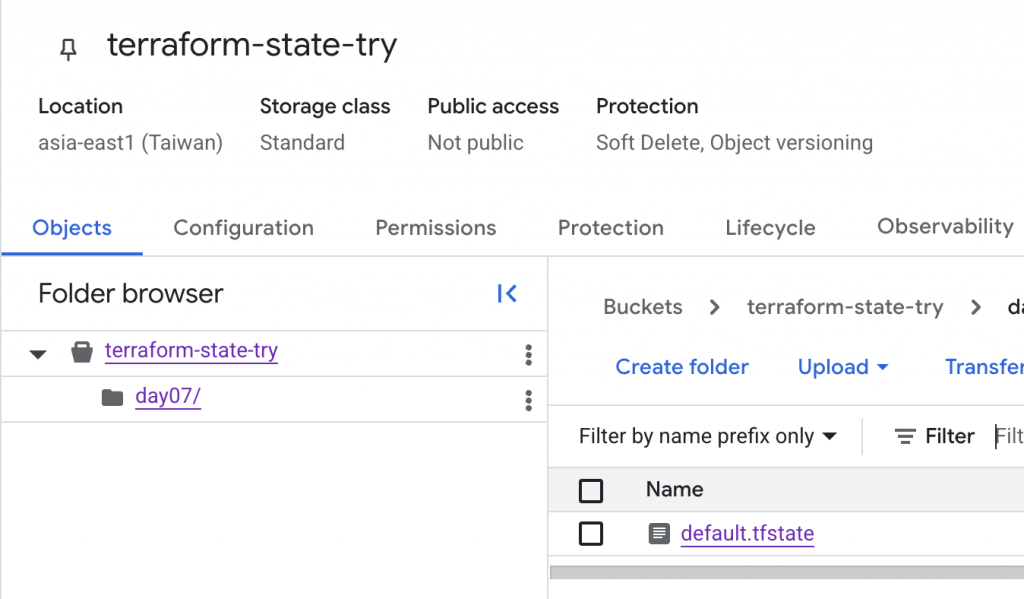Open more options for day07 folder
The image size is (1024, 599).
pos(528,400)
